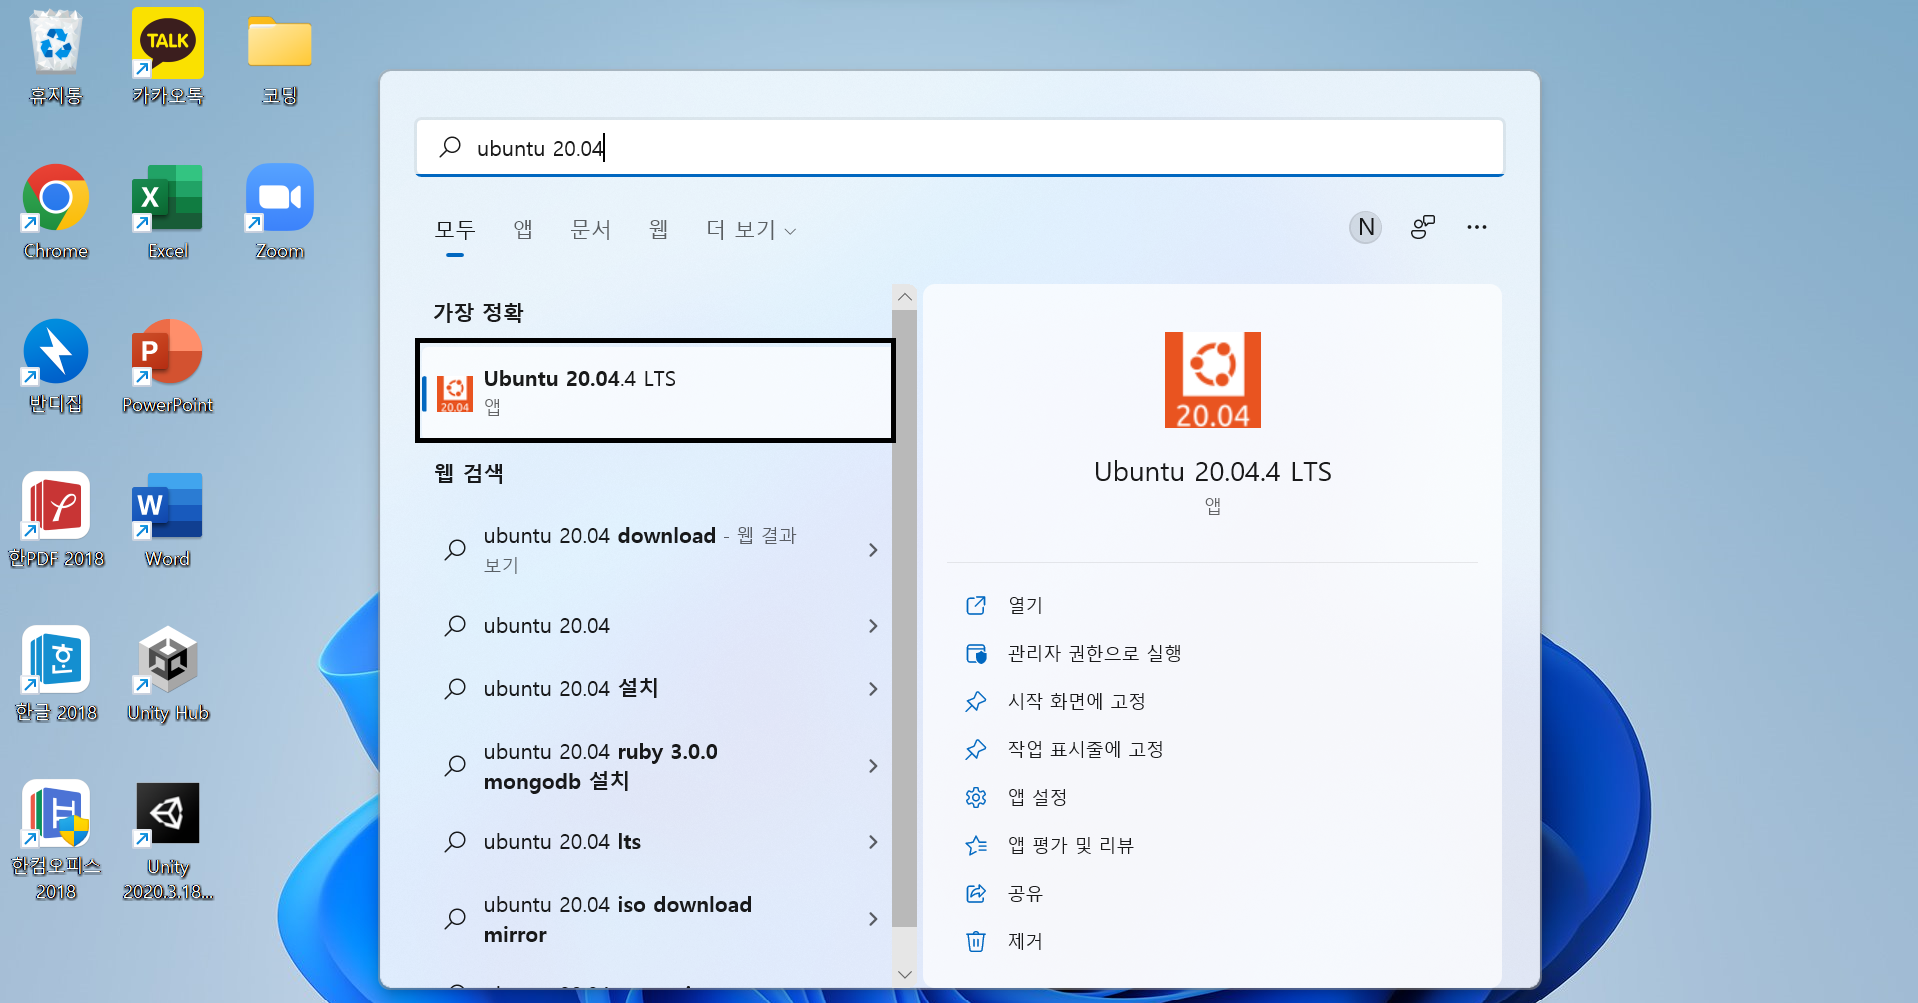Image resolution: width=1918 pixels, height=1003 pixels.
Task: Launch the PowerPoint desktop shortcut
Action: point(168,366)
